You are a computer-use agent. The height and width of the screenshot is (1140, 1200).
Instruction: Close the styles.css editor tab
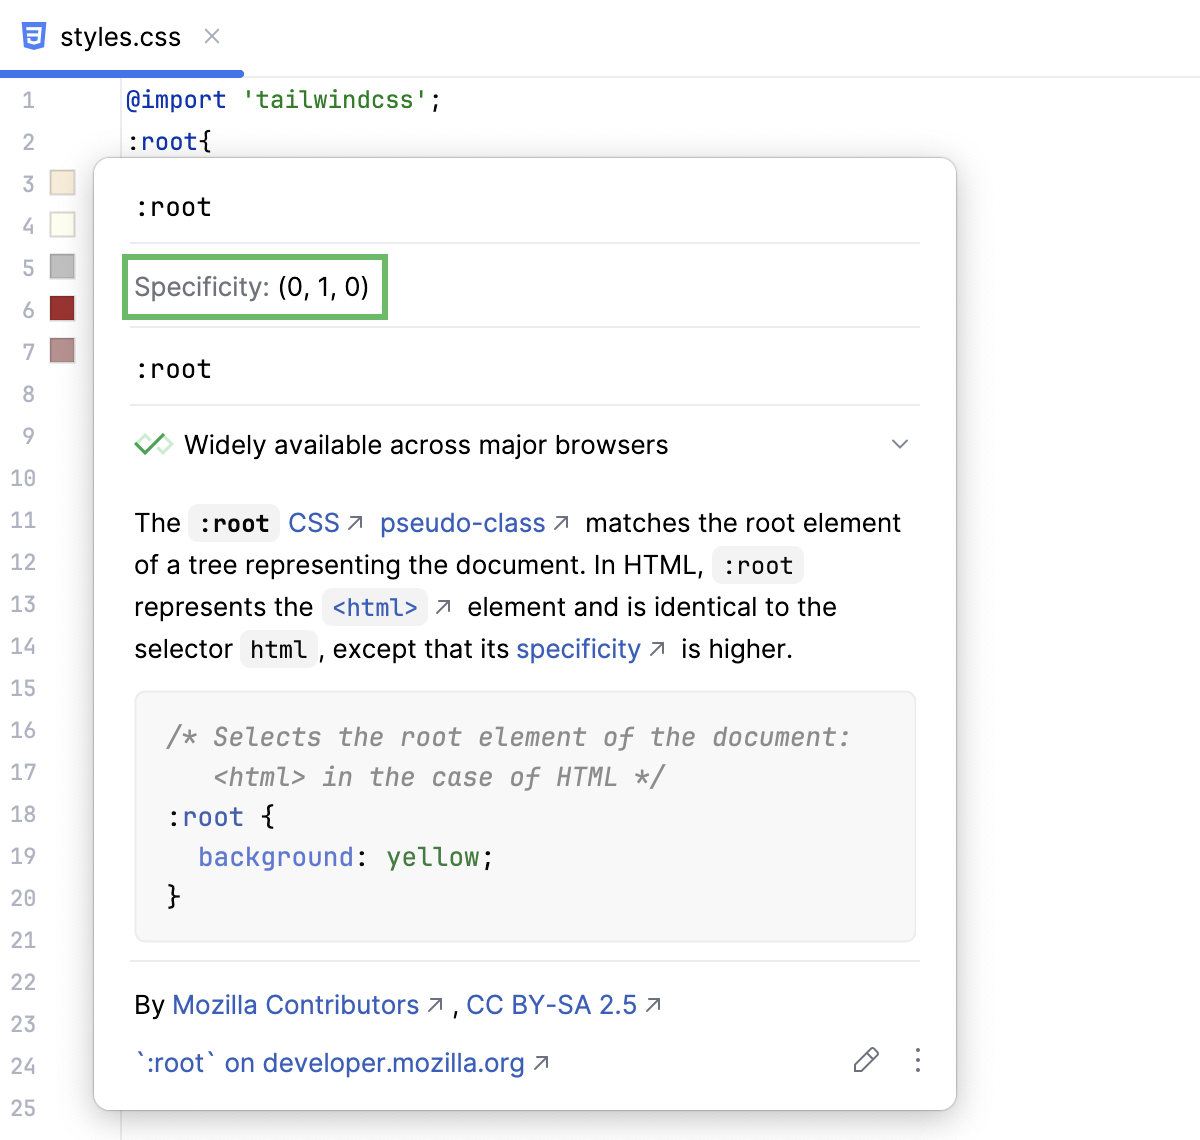211,36
